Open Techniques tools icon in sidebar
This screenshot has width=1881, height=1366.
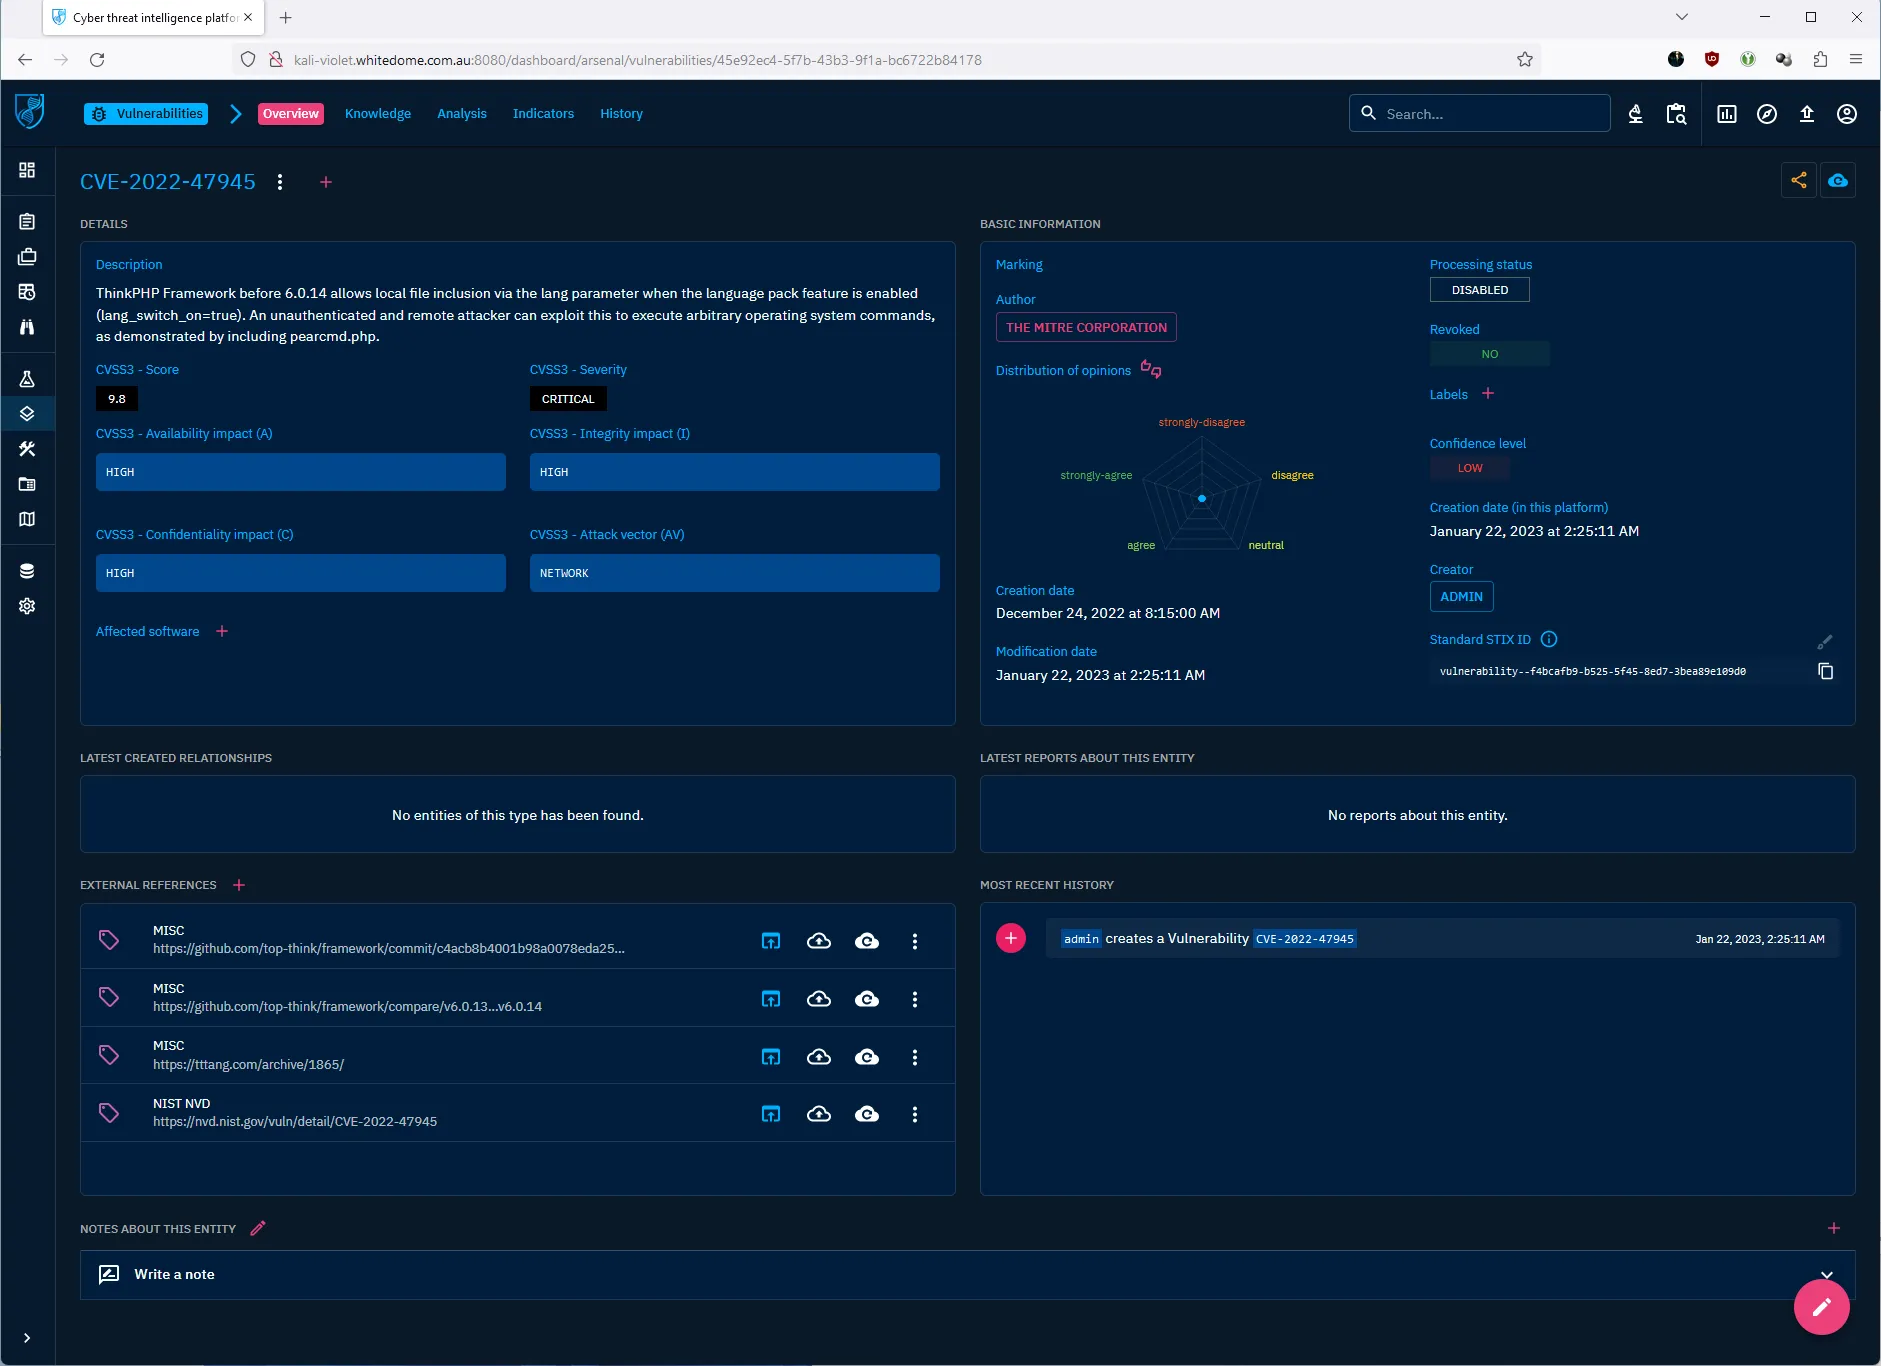point(27,449)
